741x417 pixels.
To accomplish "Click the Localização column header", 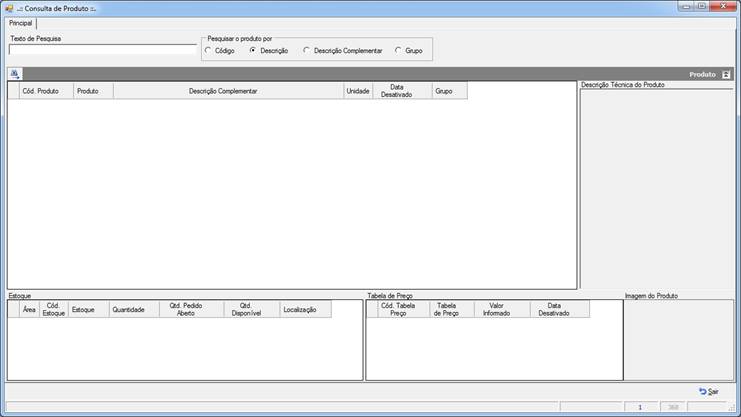I will tap(305, 310).
